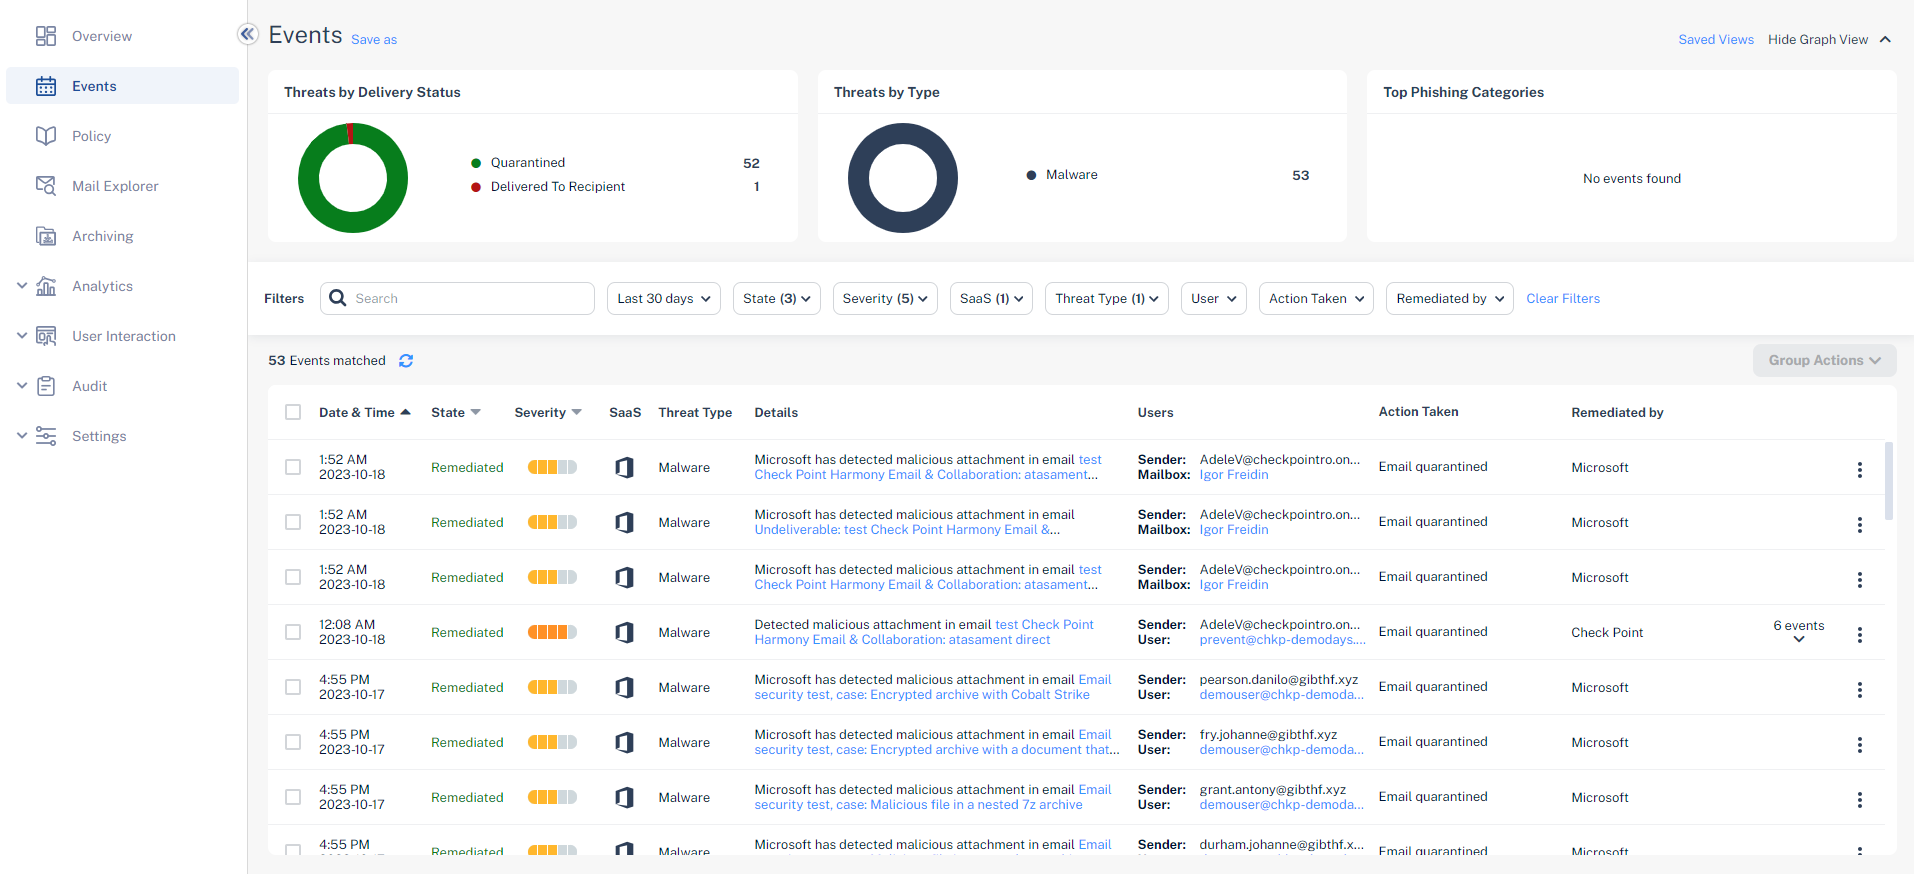Open the SaaS (1) filter
The height and width of the screenshot is (874, 1914).
(x=991, y=298)
